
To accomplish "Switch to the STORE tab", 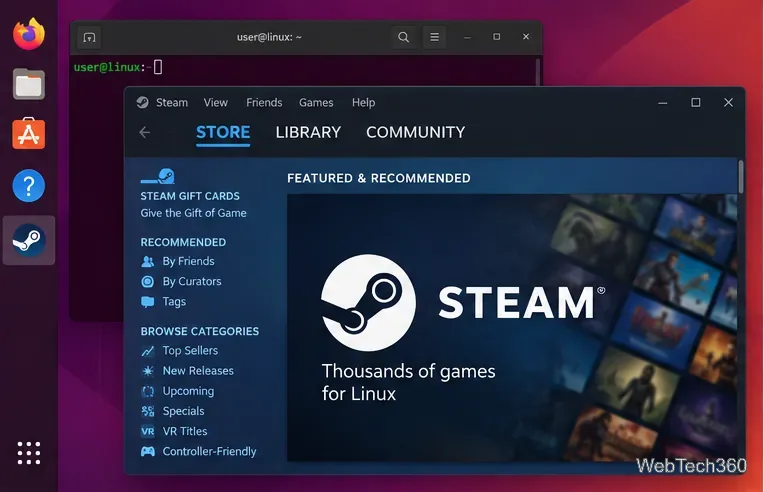I will tap(223, 132).
